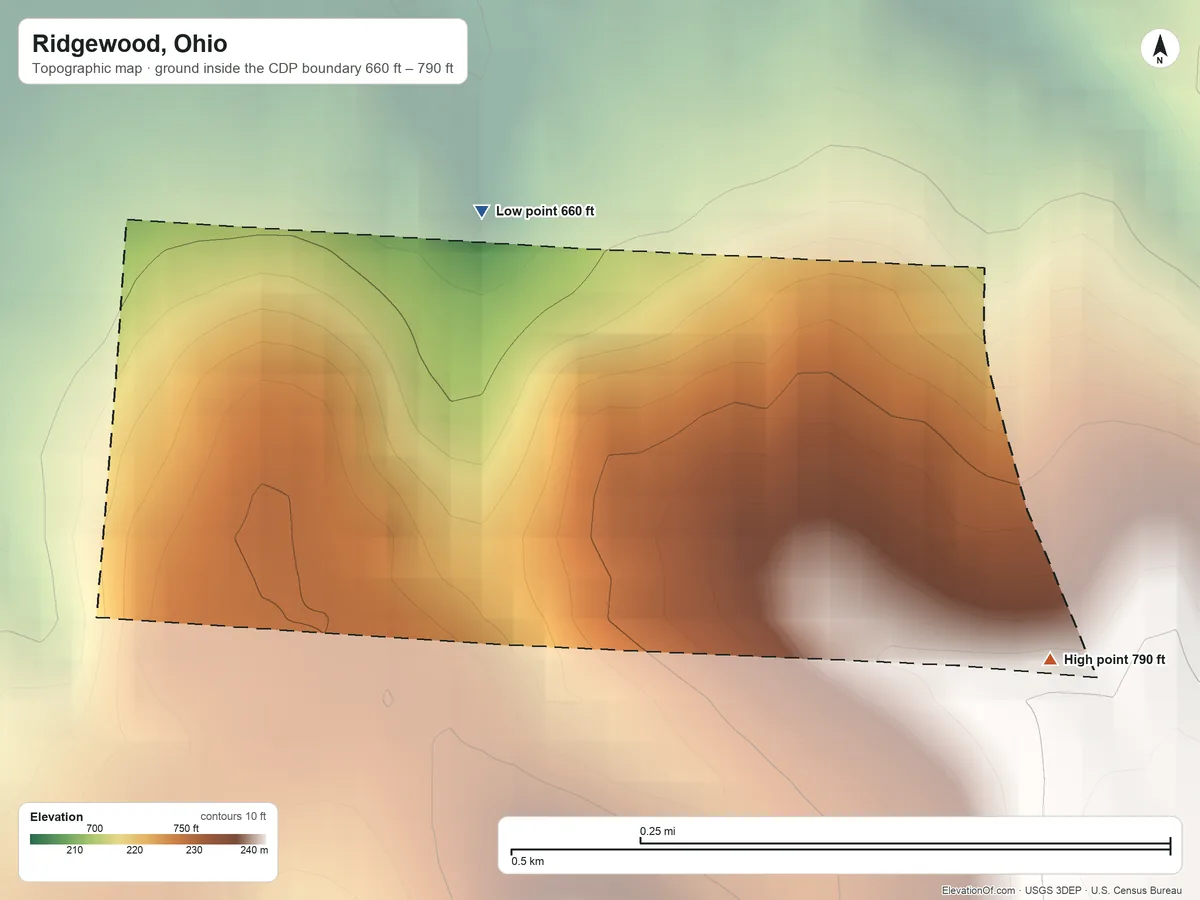Image resolution: width=1200 pixels, height=900 pixels.
Task: Click the 'ElevationOf.com' attribution text
Action: pyautogui.click(x=979, y=890)
